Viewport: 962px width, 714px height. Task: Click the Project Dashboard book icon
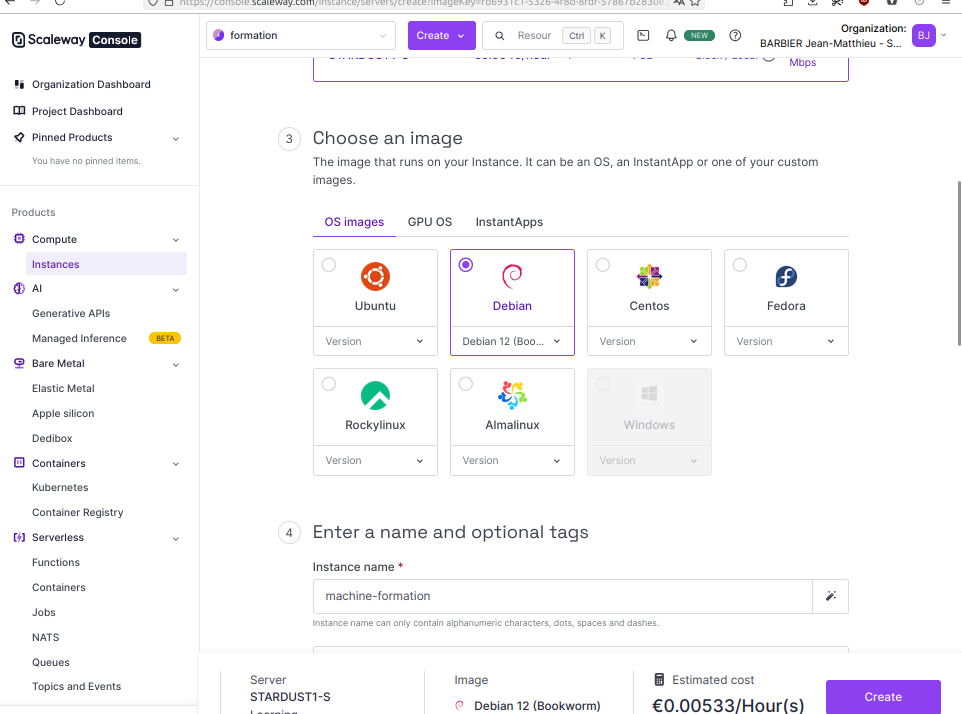(x=19, y=111)
